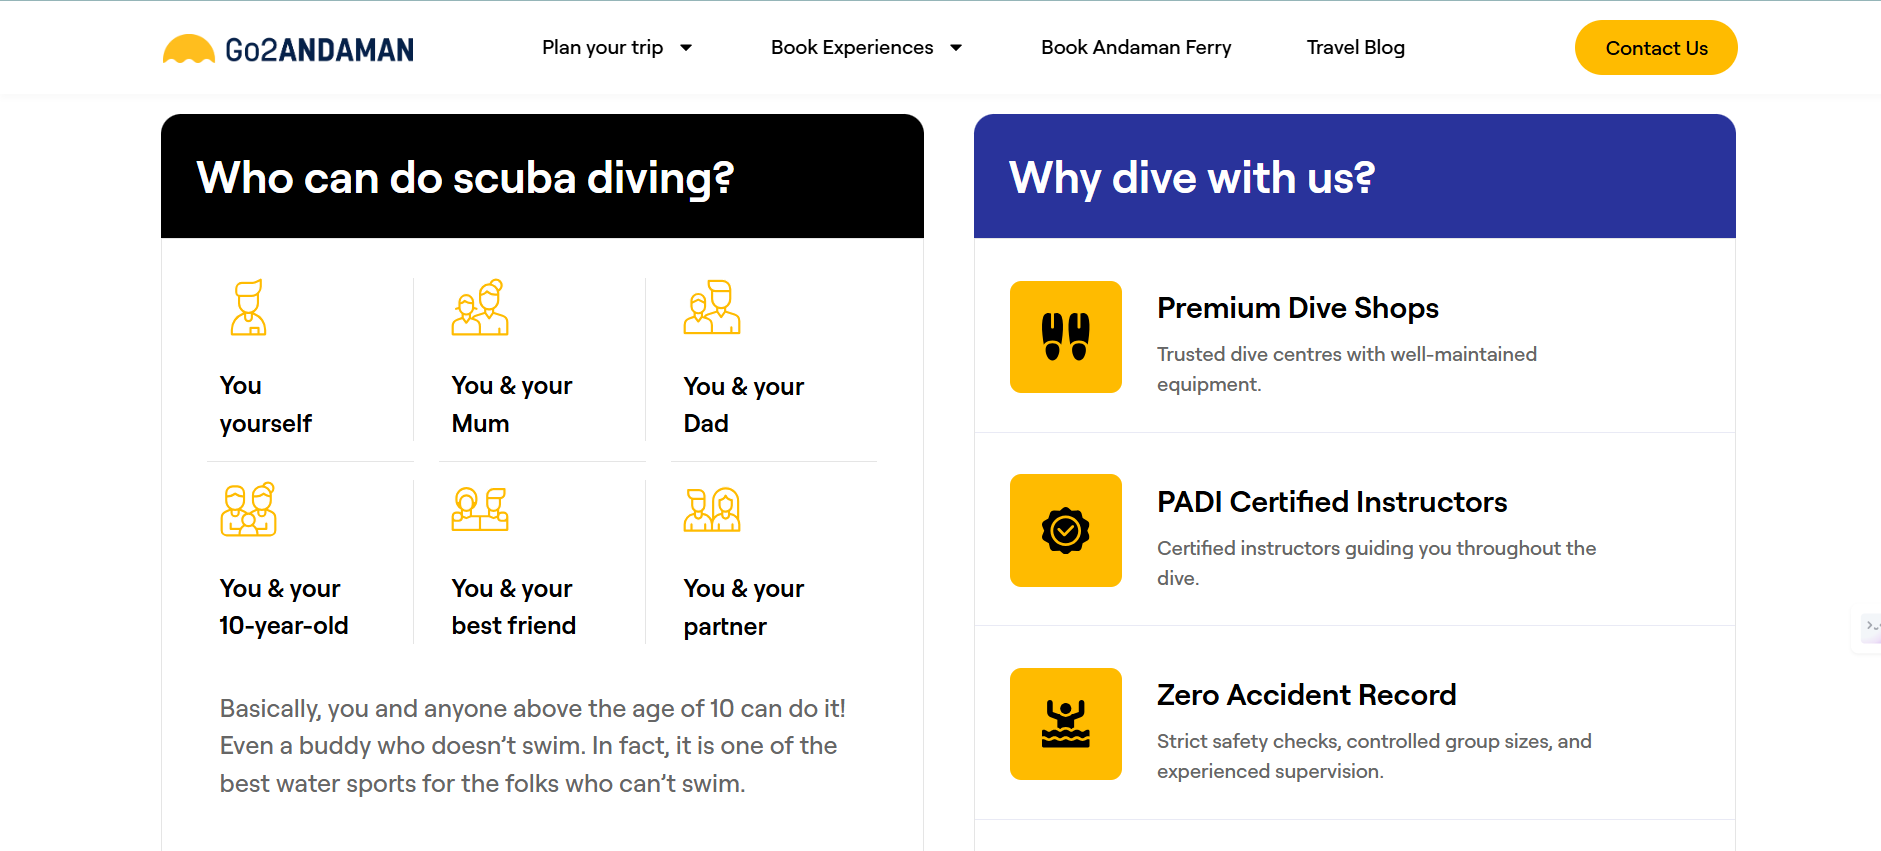Click the Premium Dive Shops heading
1881x851 pixels.
point(1298,308)
